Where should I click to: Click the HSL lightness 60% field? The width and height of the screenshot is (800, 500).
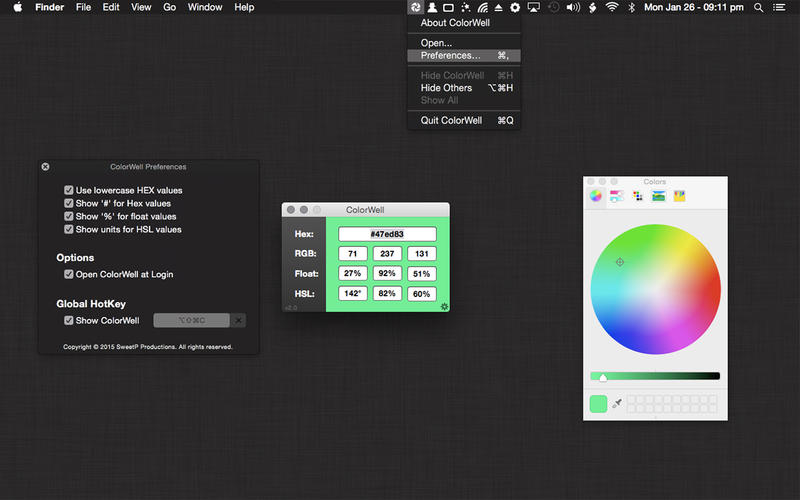pos(422,293)
